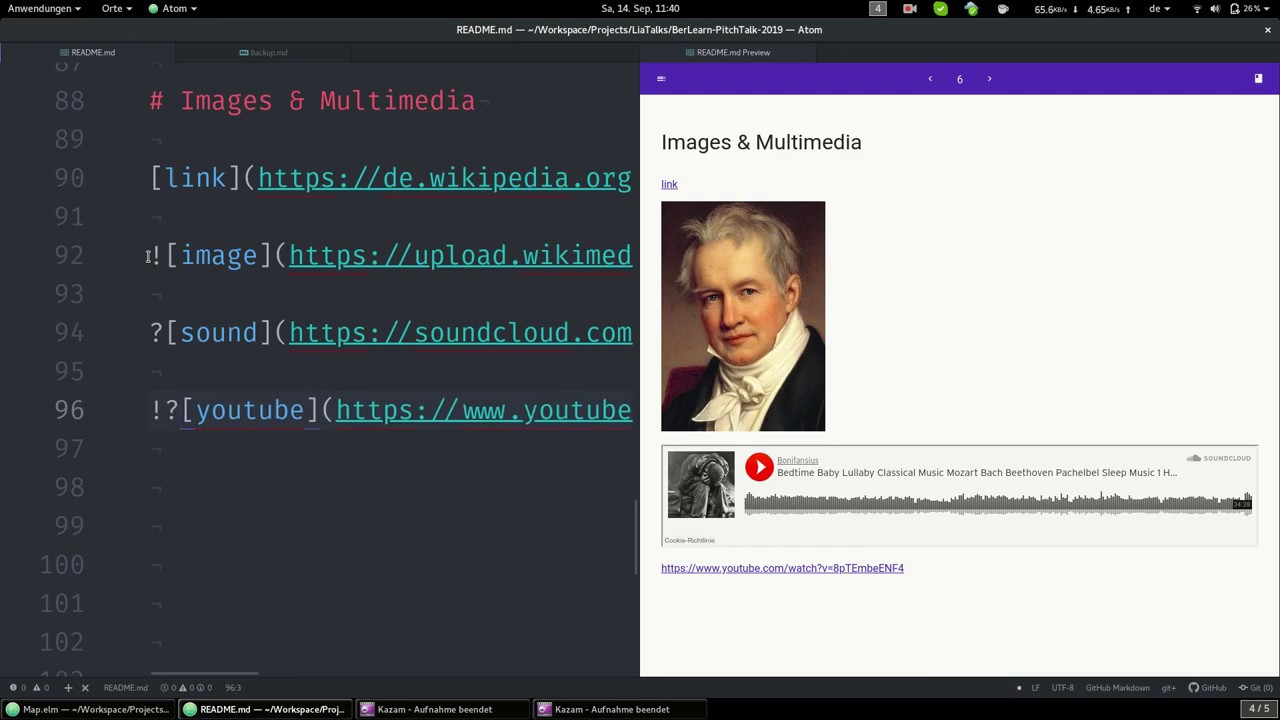Screen dimensions: 1280x720
Task: Switch to the backup.md tab
Action: [x=264, y=52]
